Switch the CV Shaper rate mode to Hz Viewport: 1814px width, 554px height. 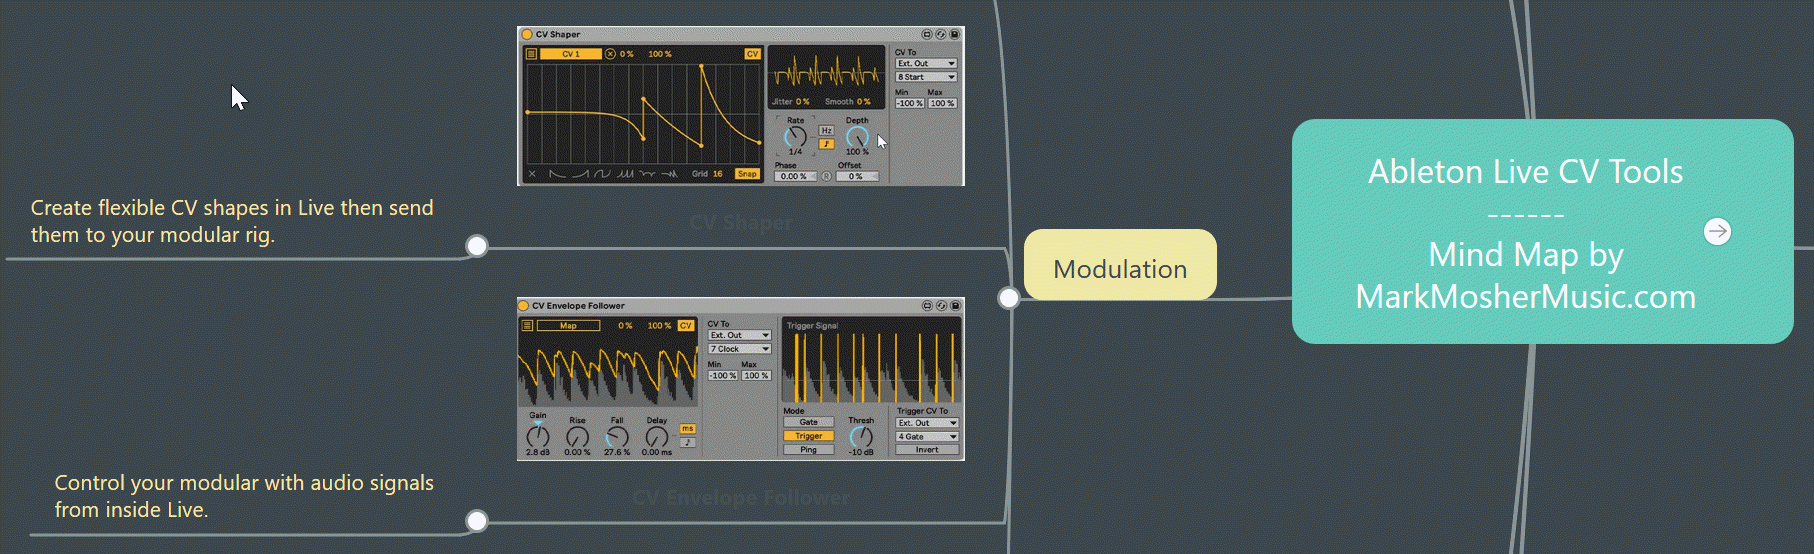826,131
